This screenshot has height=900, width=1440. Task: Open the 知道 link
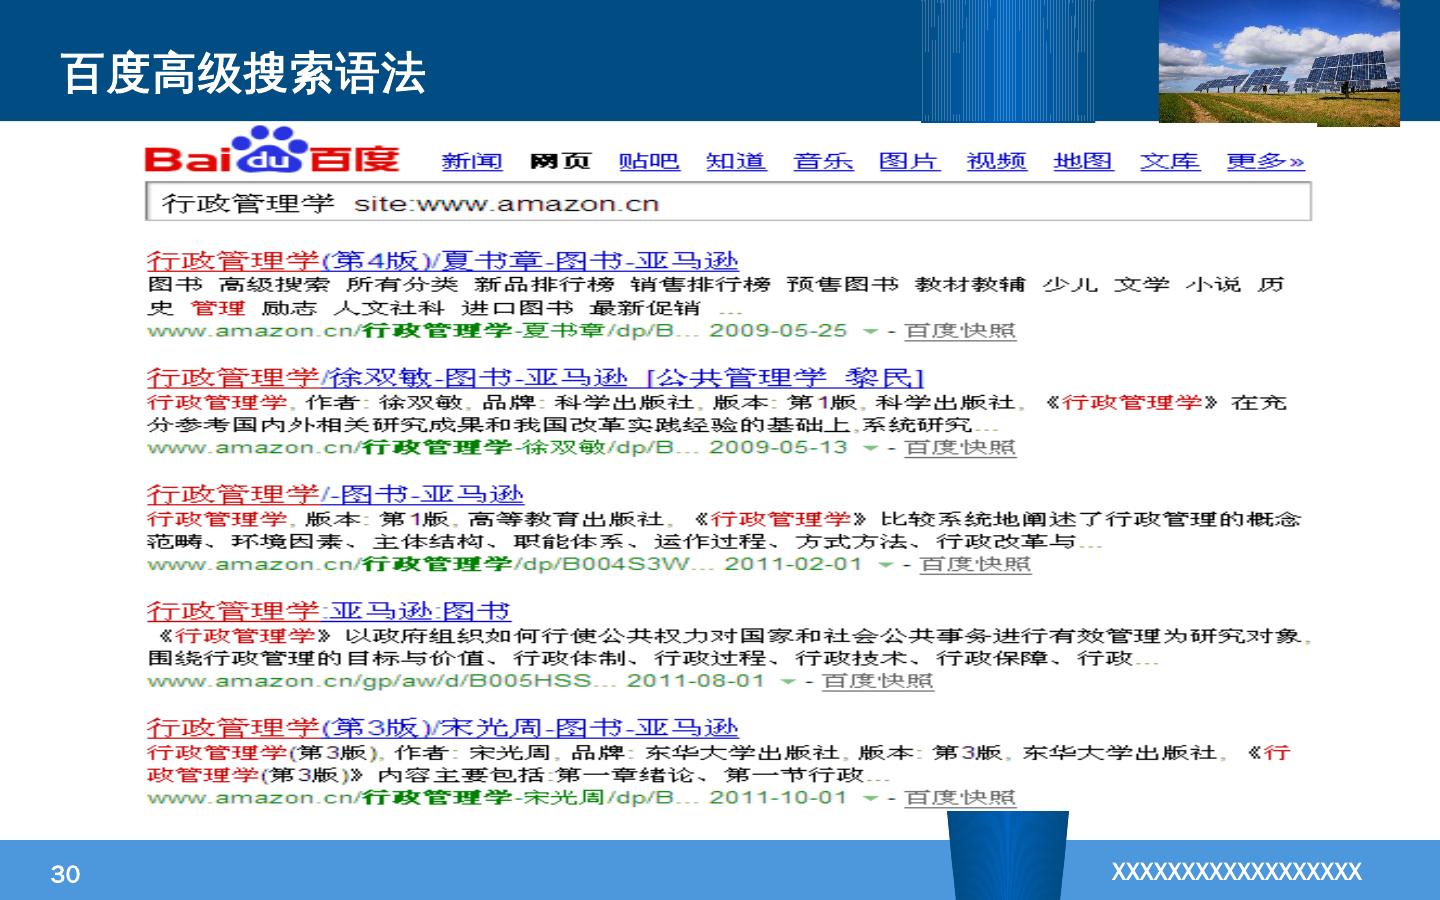pyautogui.click(x=735, y=162)
